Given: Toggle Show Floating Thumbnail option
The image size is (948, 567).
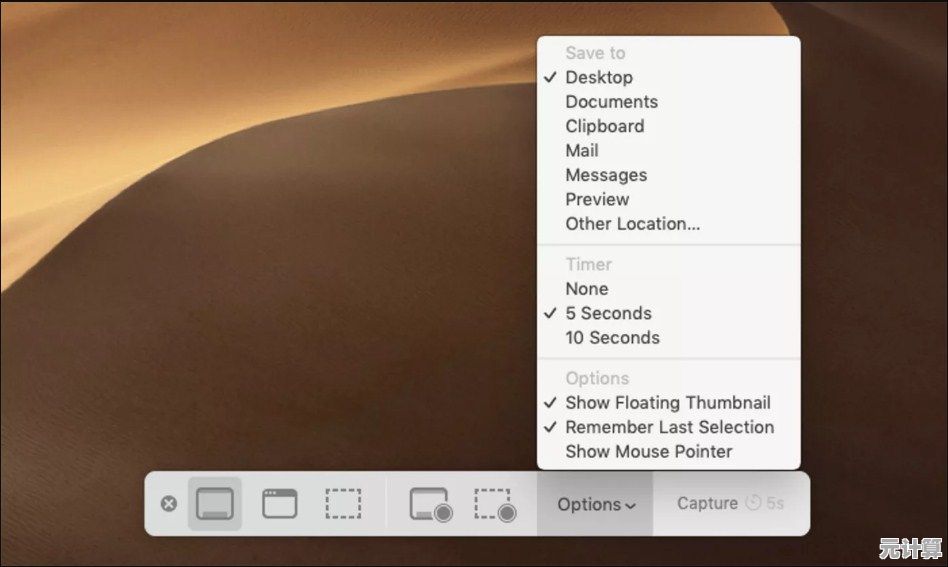Looking at the screenshot, I should [667, 403].
